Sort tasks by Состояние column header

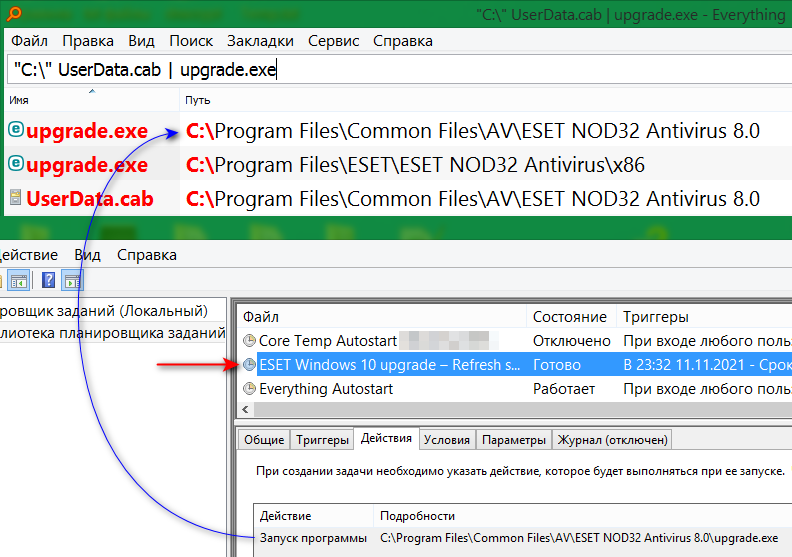tap(571, 317)
